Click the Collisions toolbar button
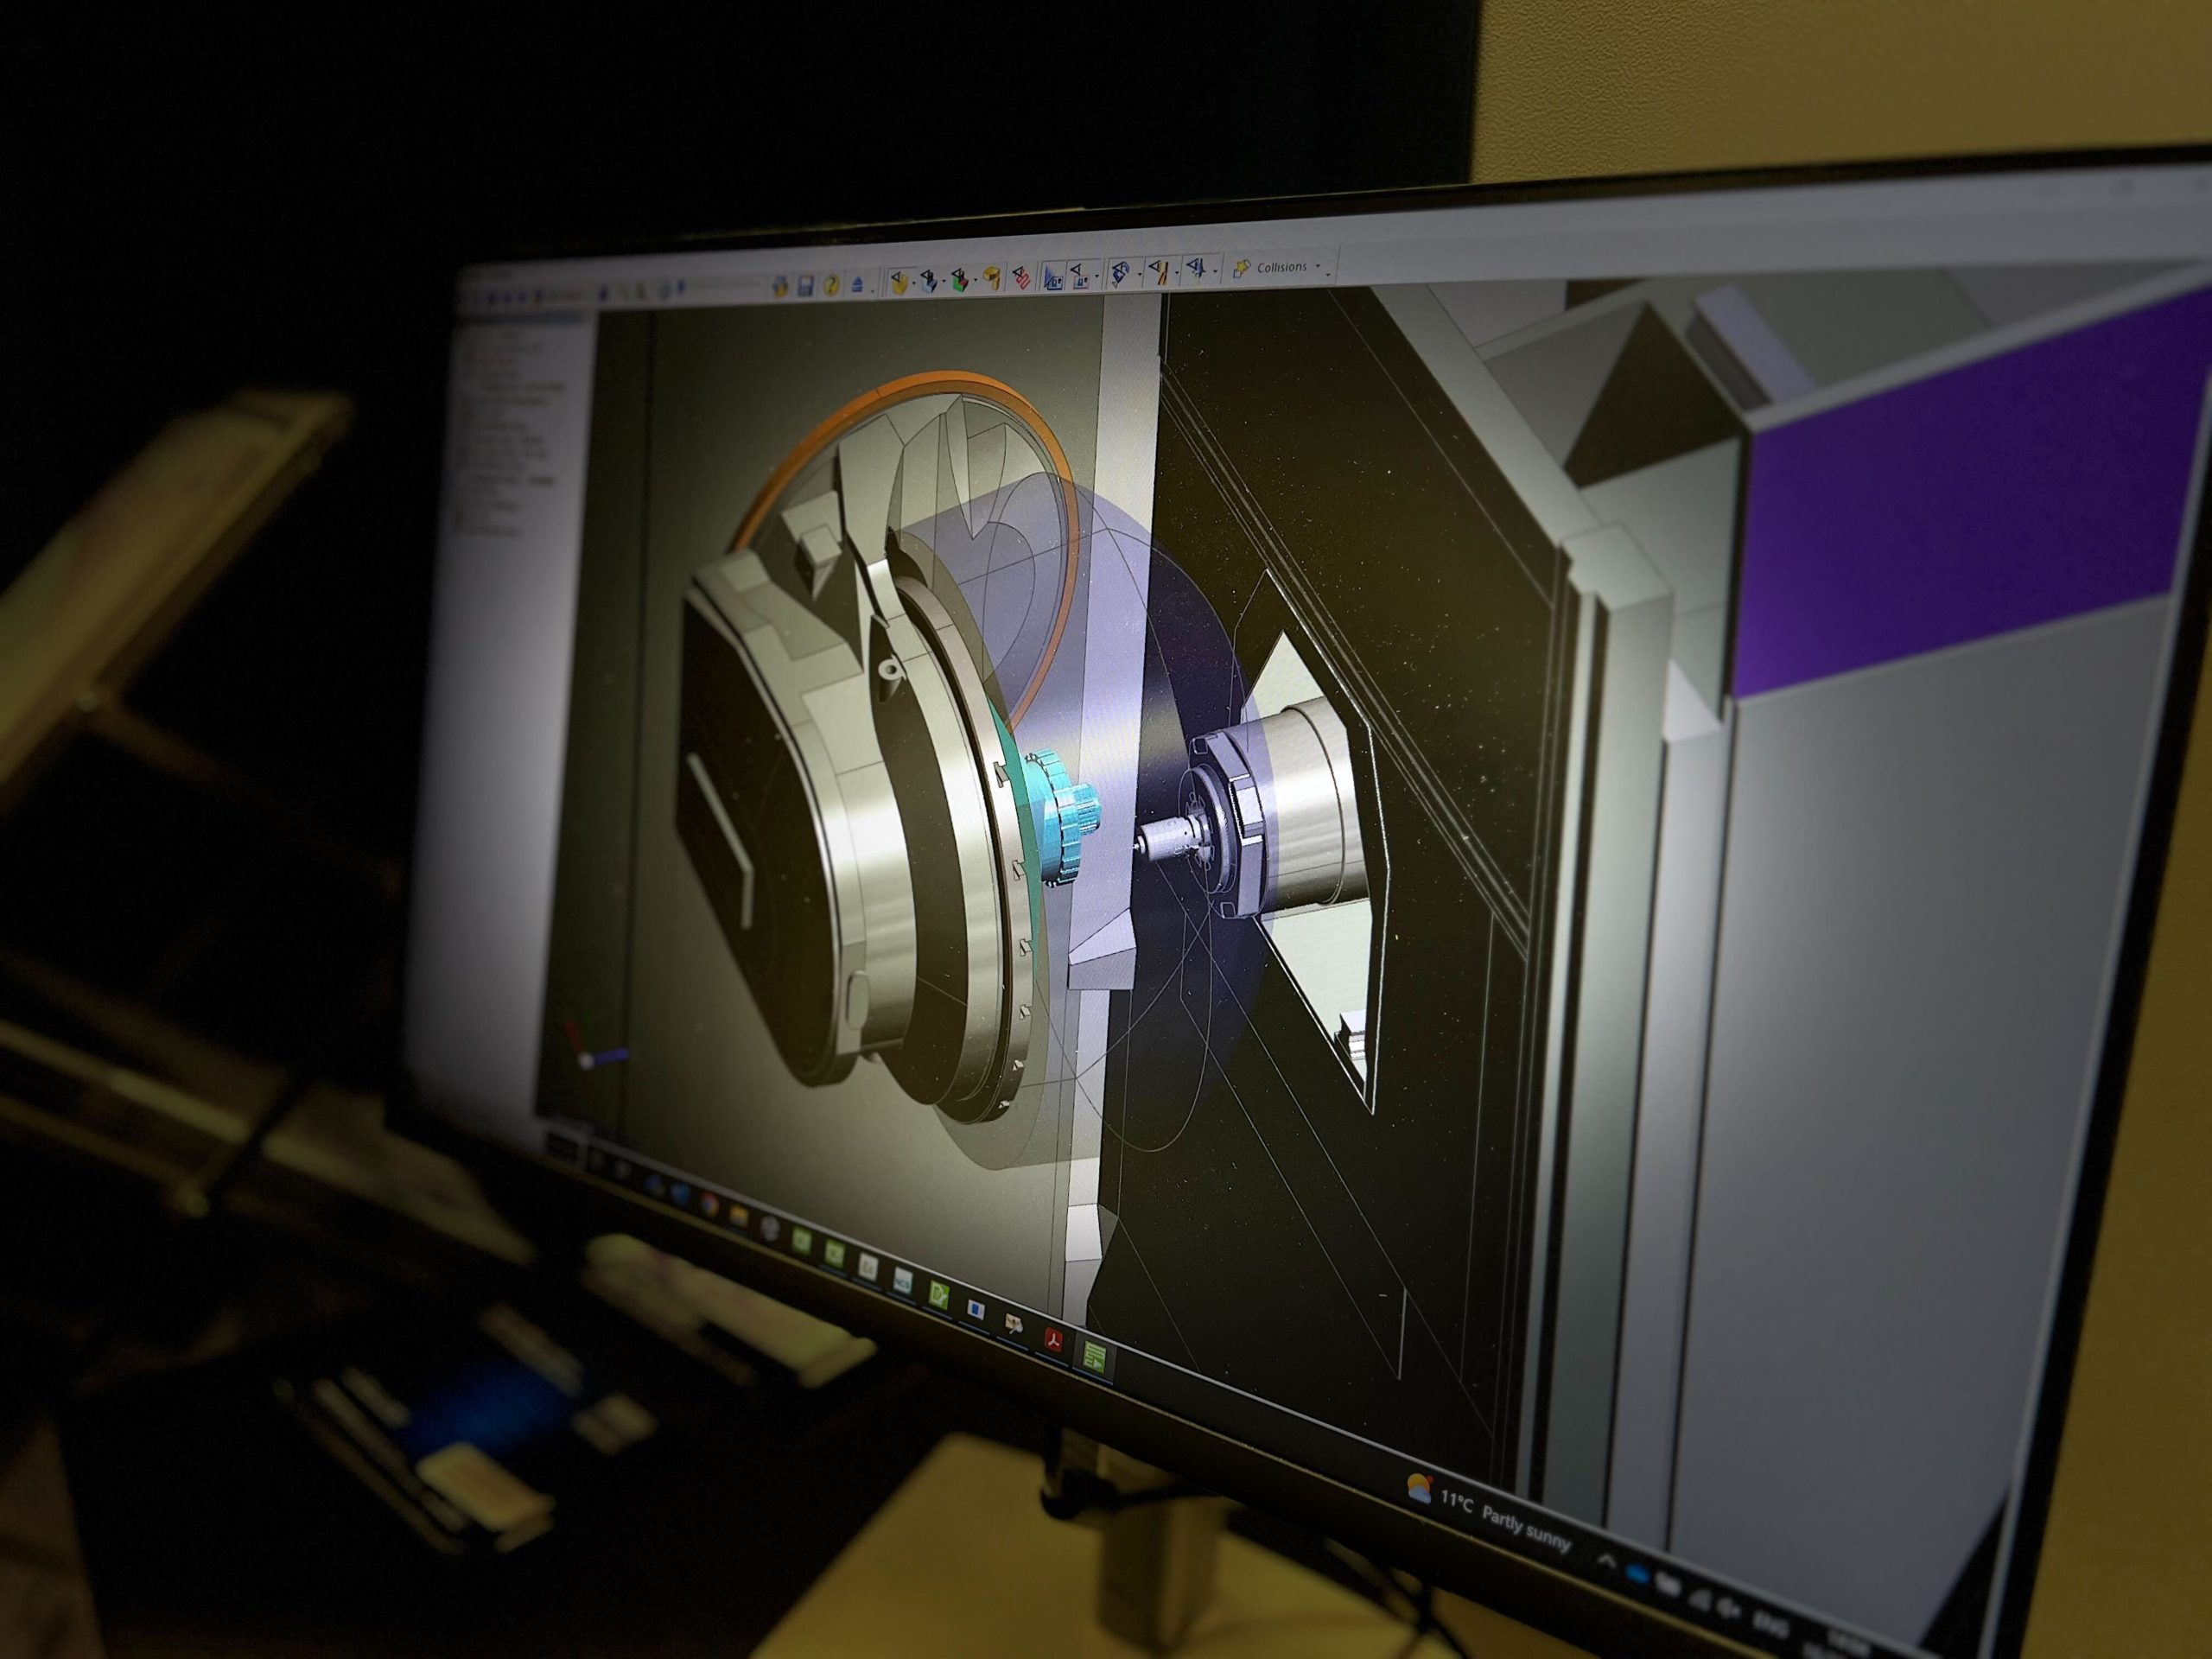 pos(1281,267)
